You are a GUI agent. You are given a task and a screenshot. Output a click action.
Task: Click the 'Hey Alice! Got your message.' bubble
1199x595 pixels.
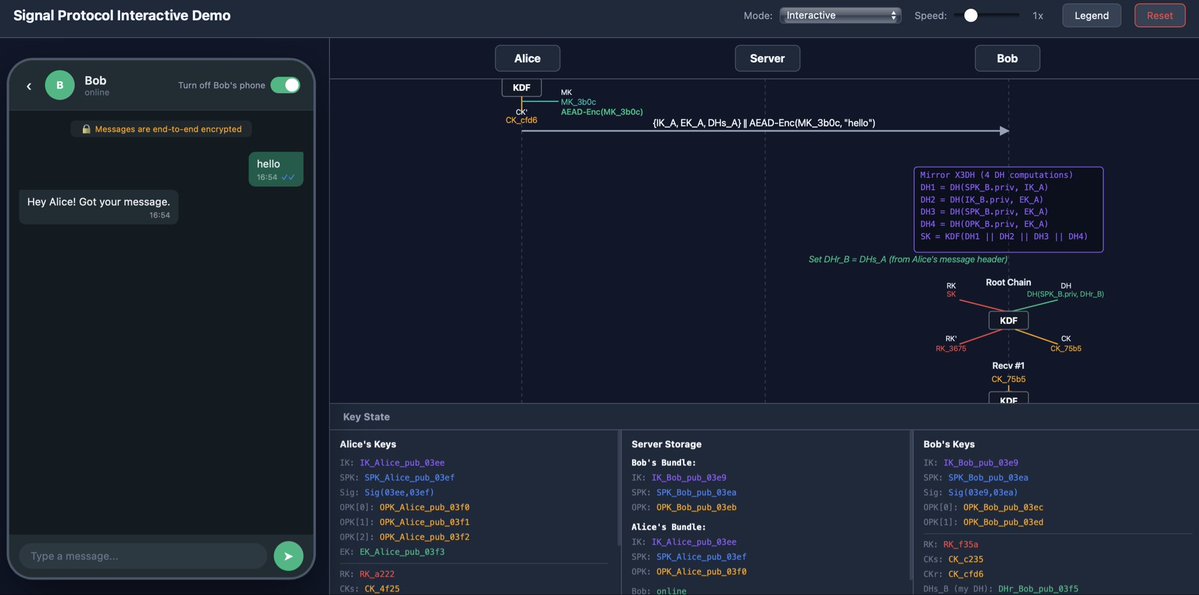point(99,207)
